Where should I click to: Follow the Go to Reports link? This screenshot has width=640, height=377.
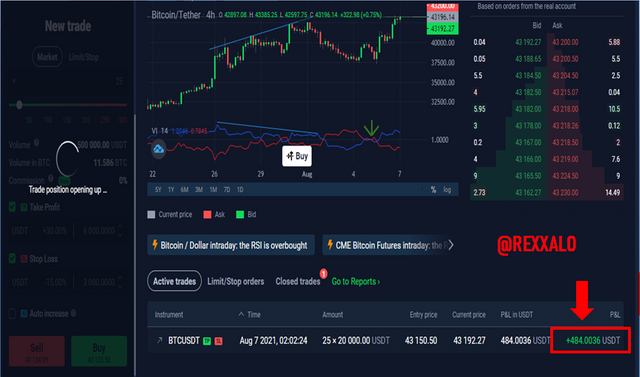[x=356, y=282]
